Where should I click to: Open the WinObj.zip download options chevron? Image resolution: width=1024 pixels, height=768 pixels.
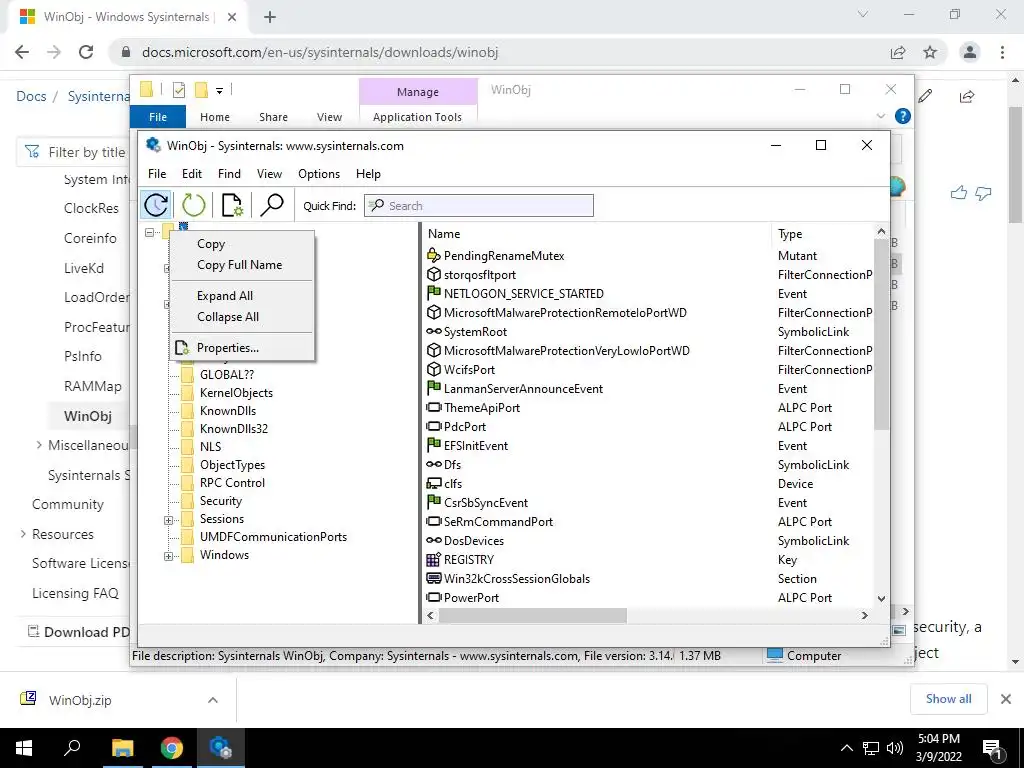tap(213, 700)
